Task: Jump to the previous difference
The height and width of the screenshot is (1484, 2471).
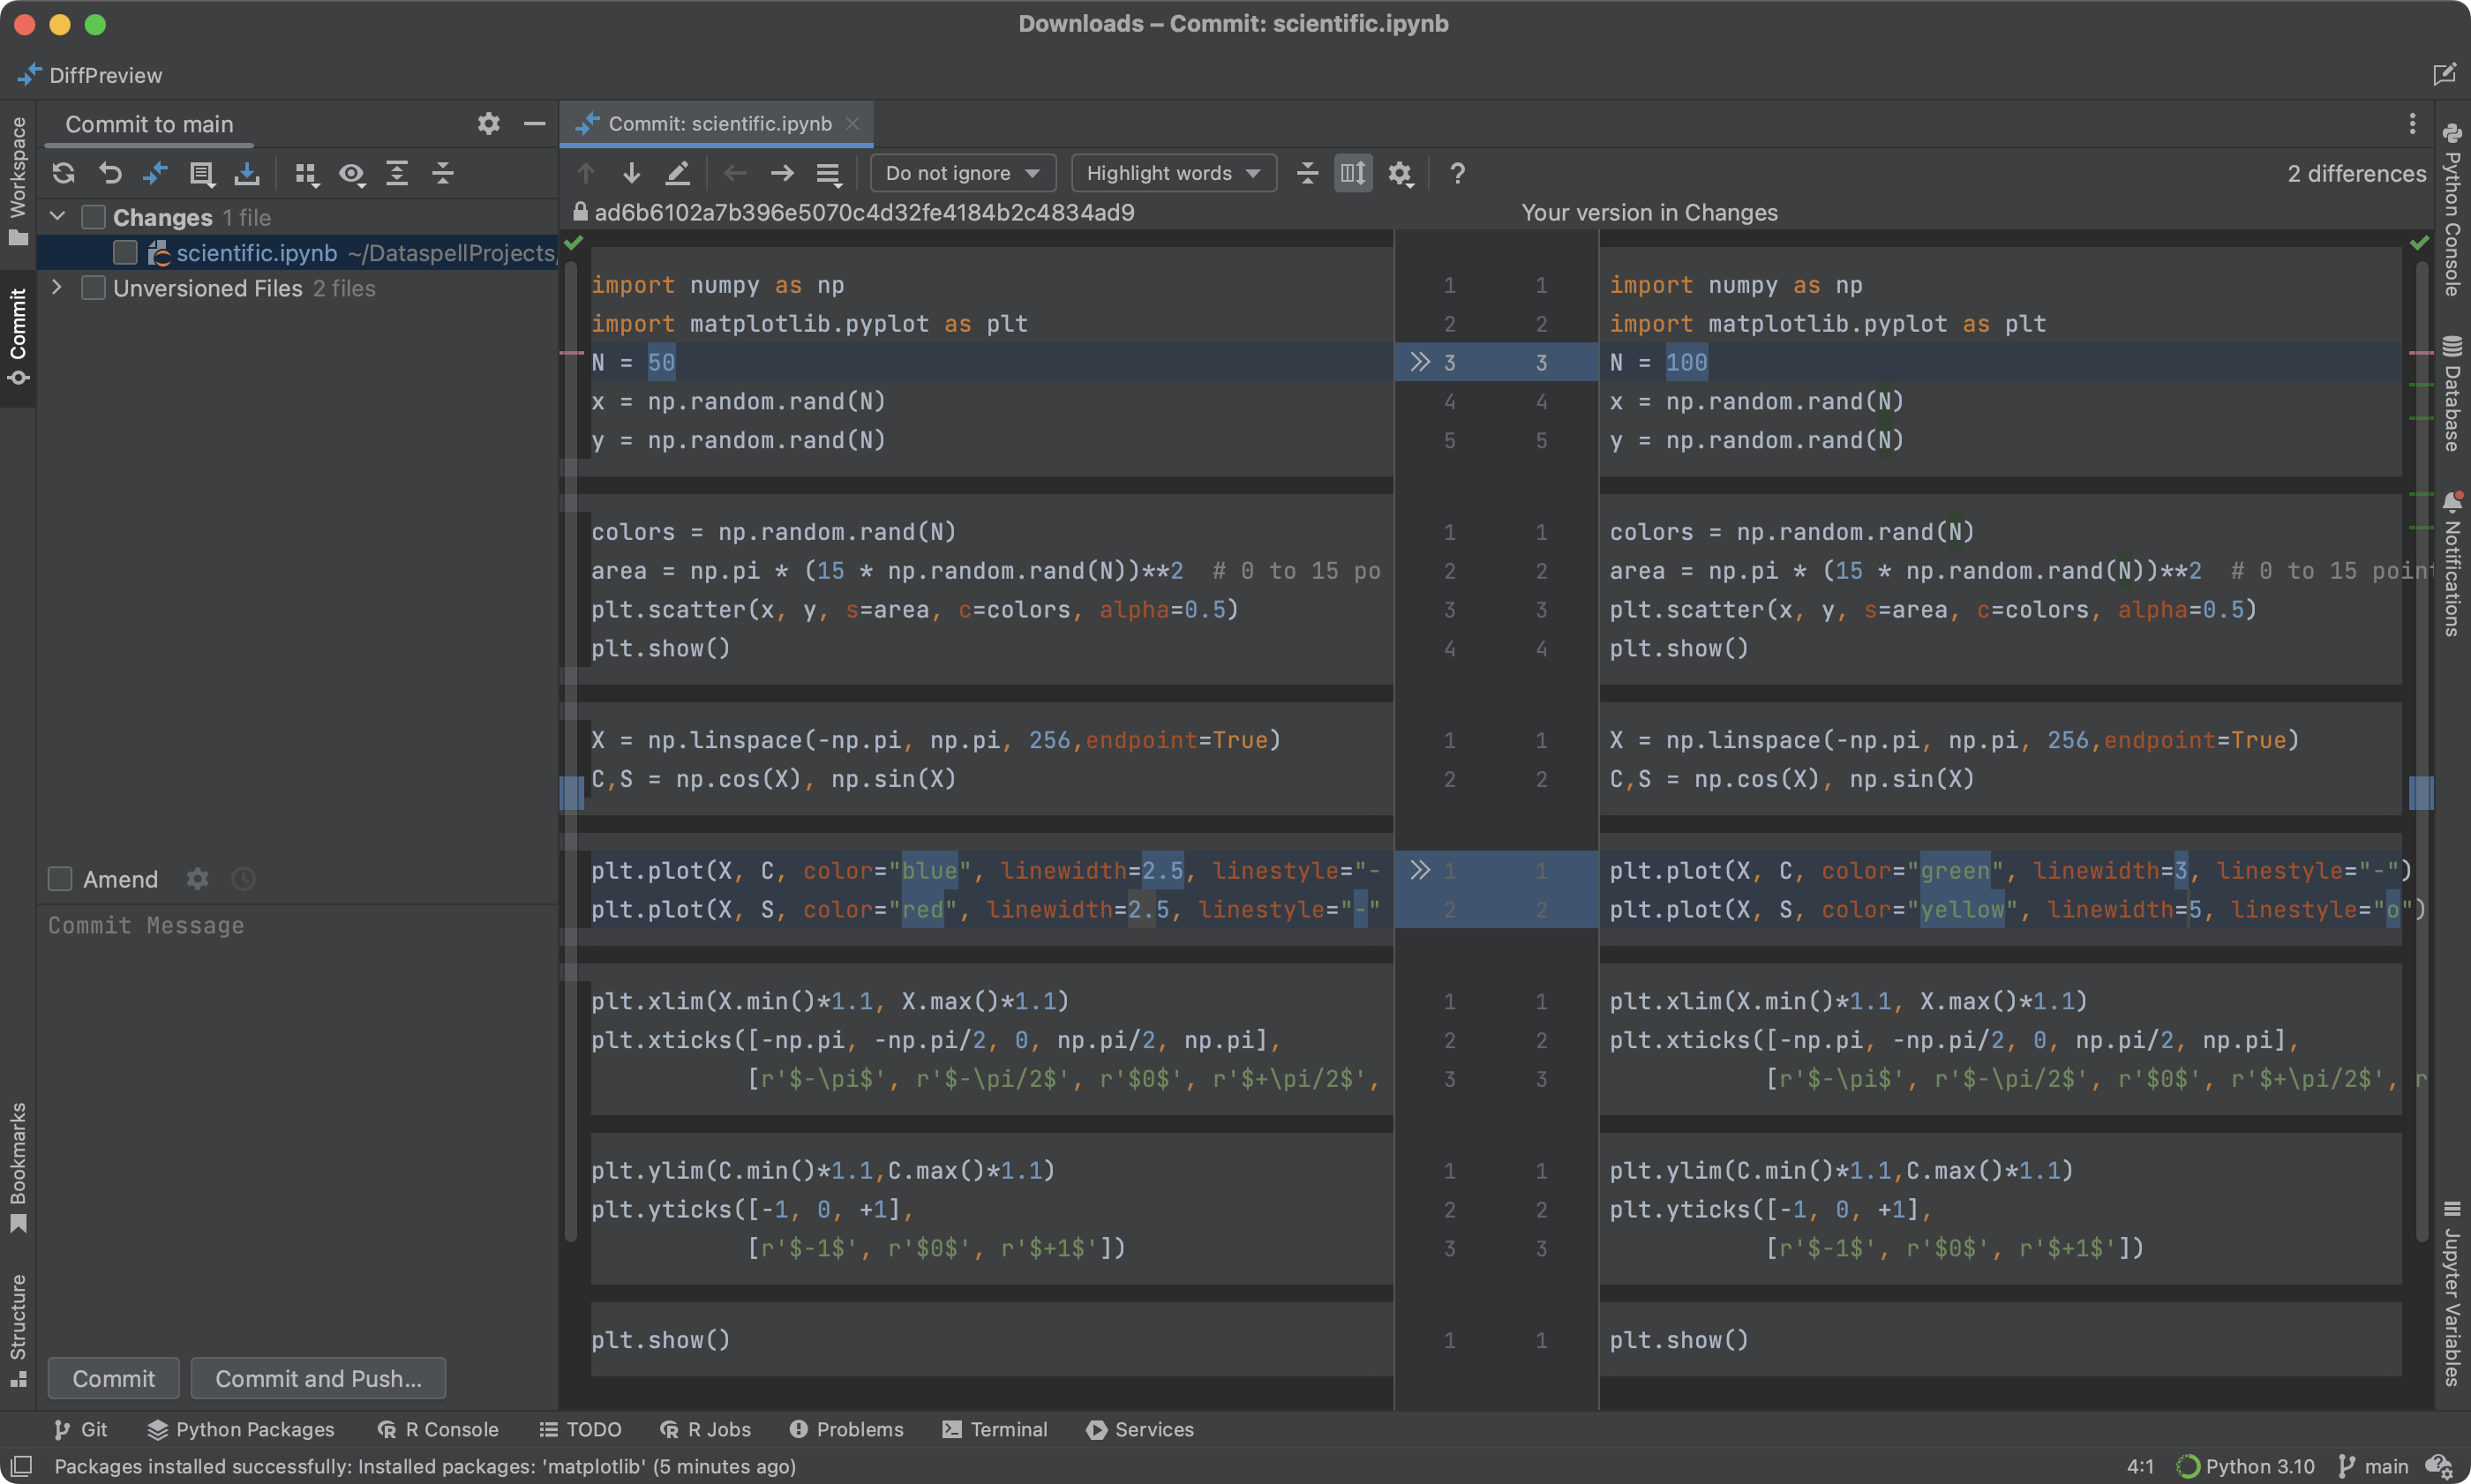Action: click(586, 172)
